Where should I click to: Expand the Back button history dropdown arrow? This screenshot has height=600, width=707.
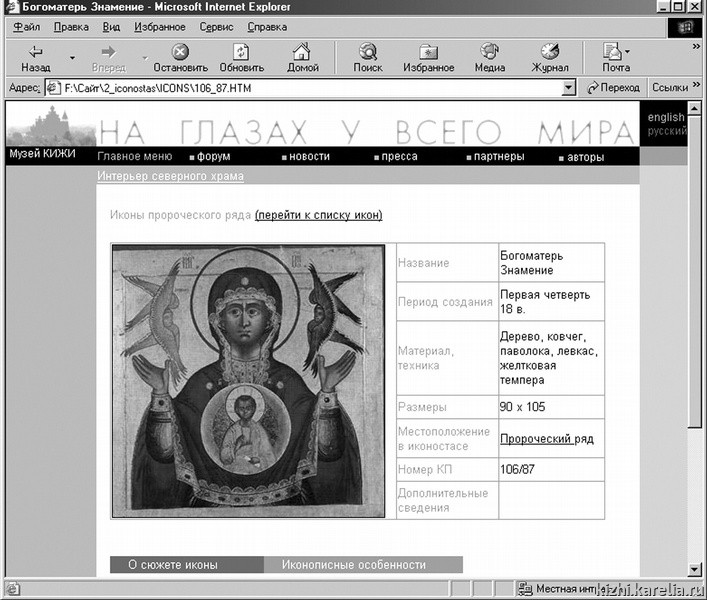72,58
